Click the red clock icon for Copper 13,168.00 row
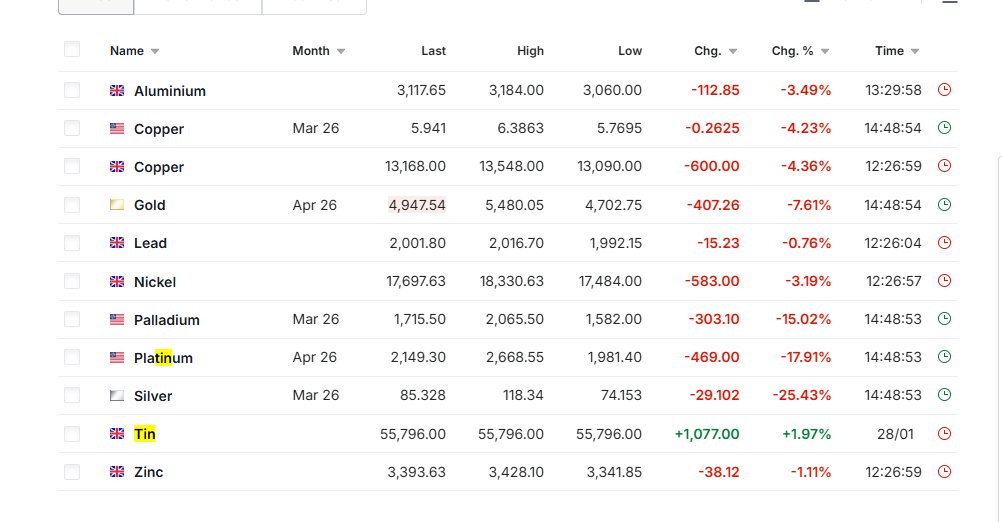1002x522 pixels. click(944, 166)
